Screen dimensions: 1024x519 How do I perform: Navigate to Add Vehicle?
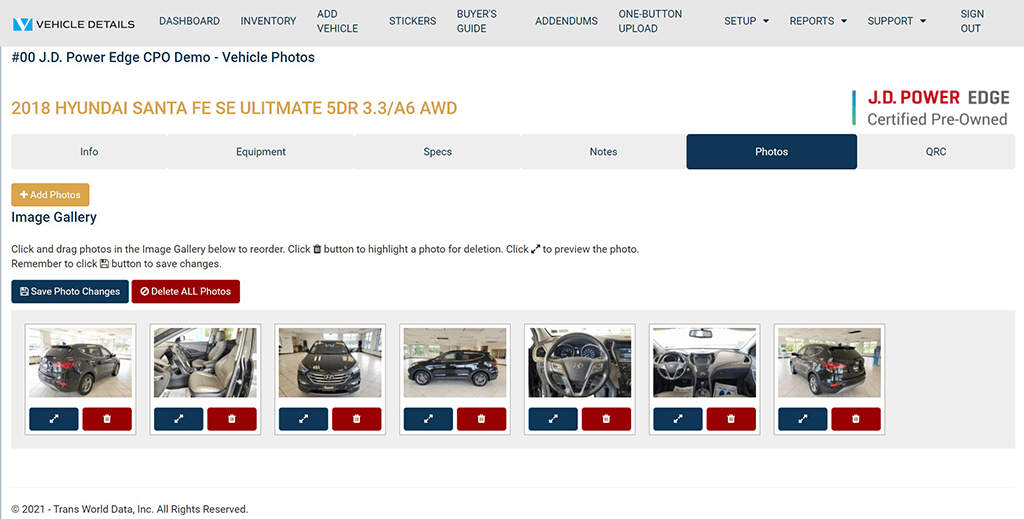point(338,21)
